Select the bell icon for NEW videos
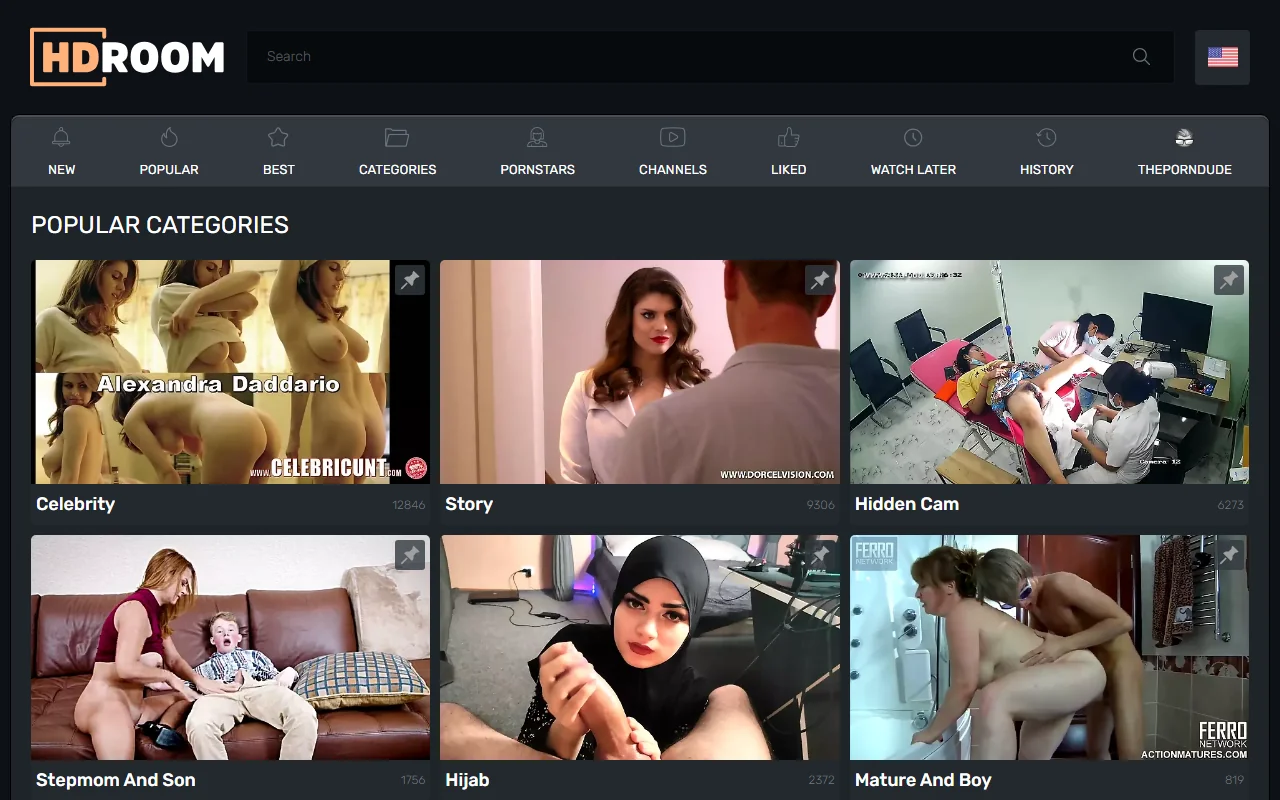 pyautogui.click(x=61, y=137)
